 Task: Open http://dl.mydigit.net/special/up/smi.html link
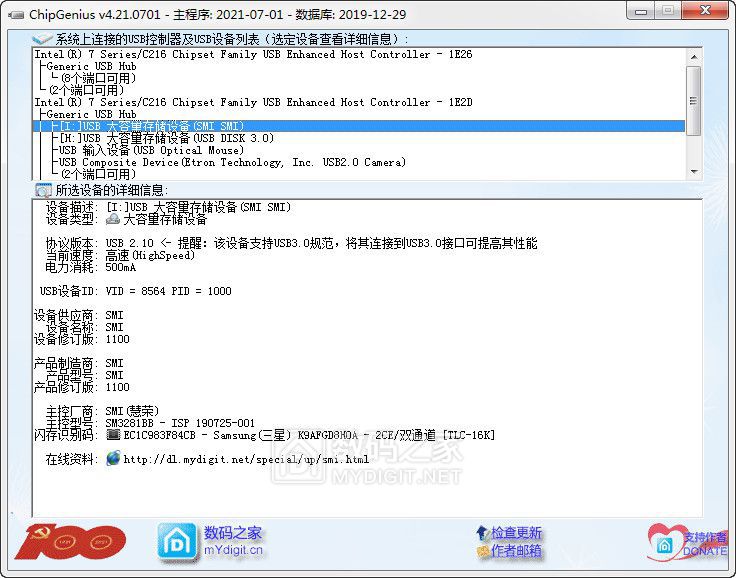click(x=246, y=459)
